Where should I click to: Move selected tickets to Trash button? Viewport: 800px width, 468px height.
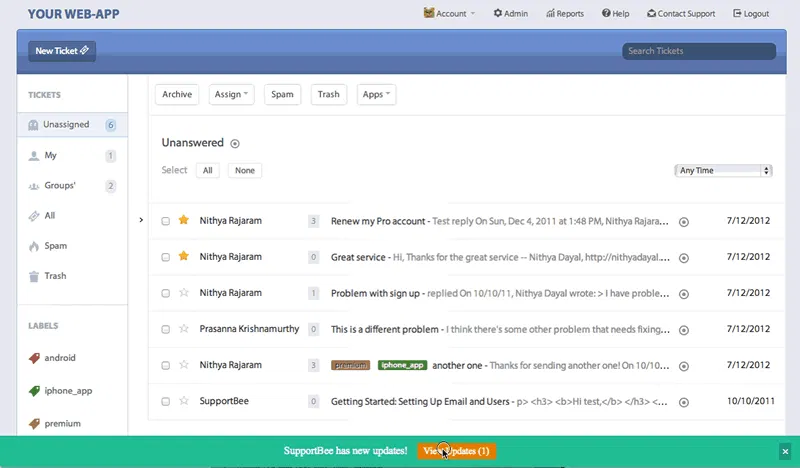point(329,94)
